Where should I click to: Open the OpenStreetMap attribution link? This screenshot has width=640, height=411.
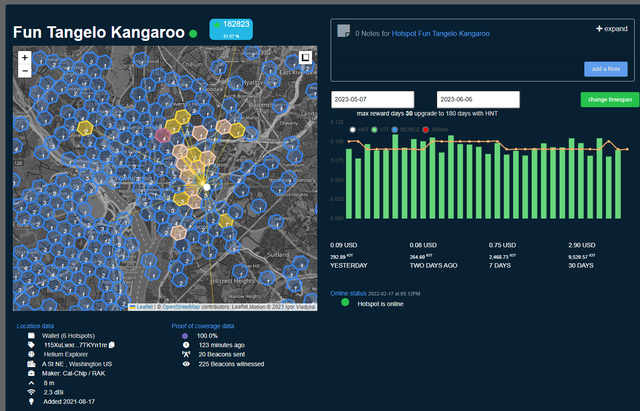(x=181, y=307)
